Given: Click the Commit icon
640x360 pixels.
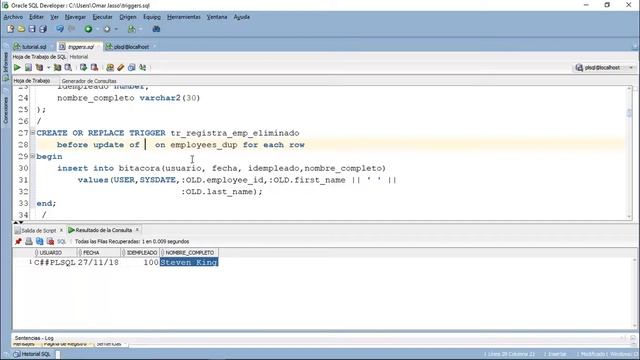Looking at the screenshot, I should click(x=83, y=67).
